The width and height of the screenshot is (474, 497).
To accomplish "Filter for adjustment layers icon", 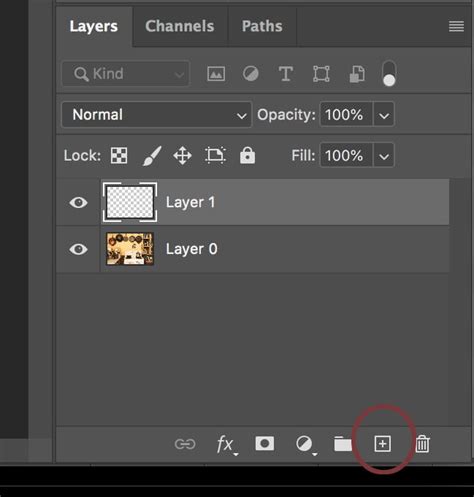I will tap(251, 74).
